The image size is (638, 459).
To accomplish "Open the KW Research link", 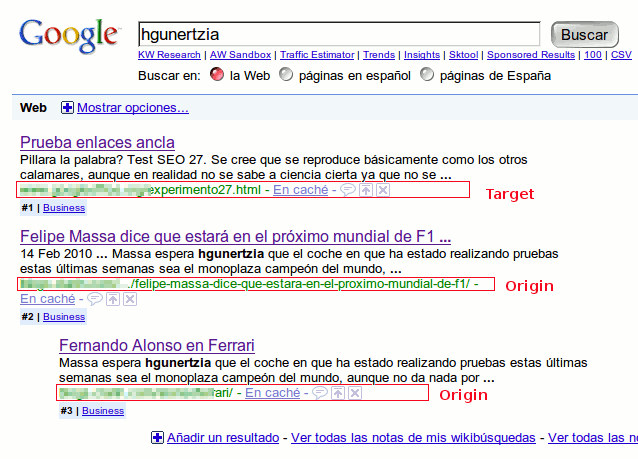I will pos(169,55).
